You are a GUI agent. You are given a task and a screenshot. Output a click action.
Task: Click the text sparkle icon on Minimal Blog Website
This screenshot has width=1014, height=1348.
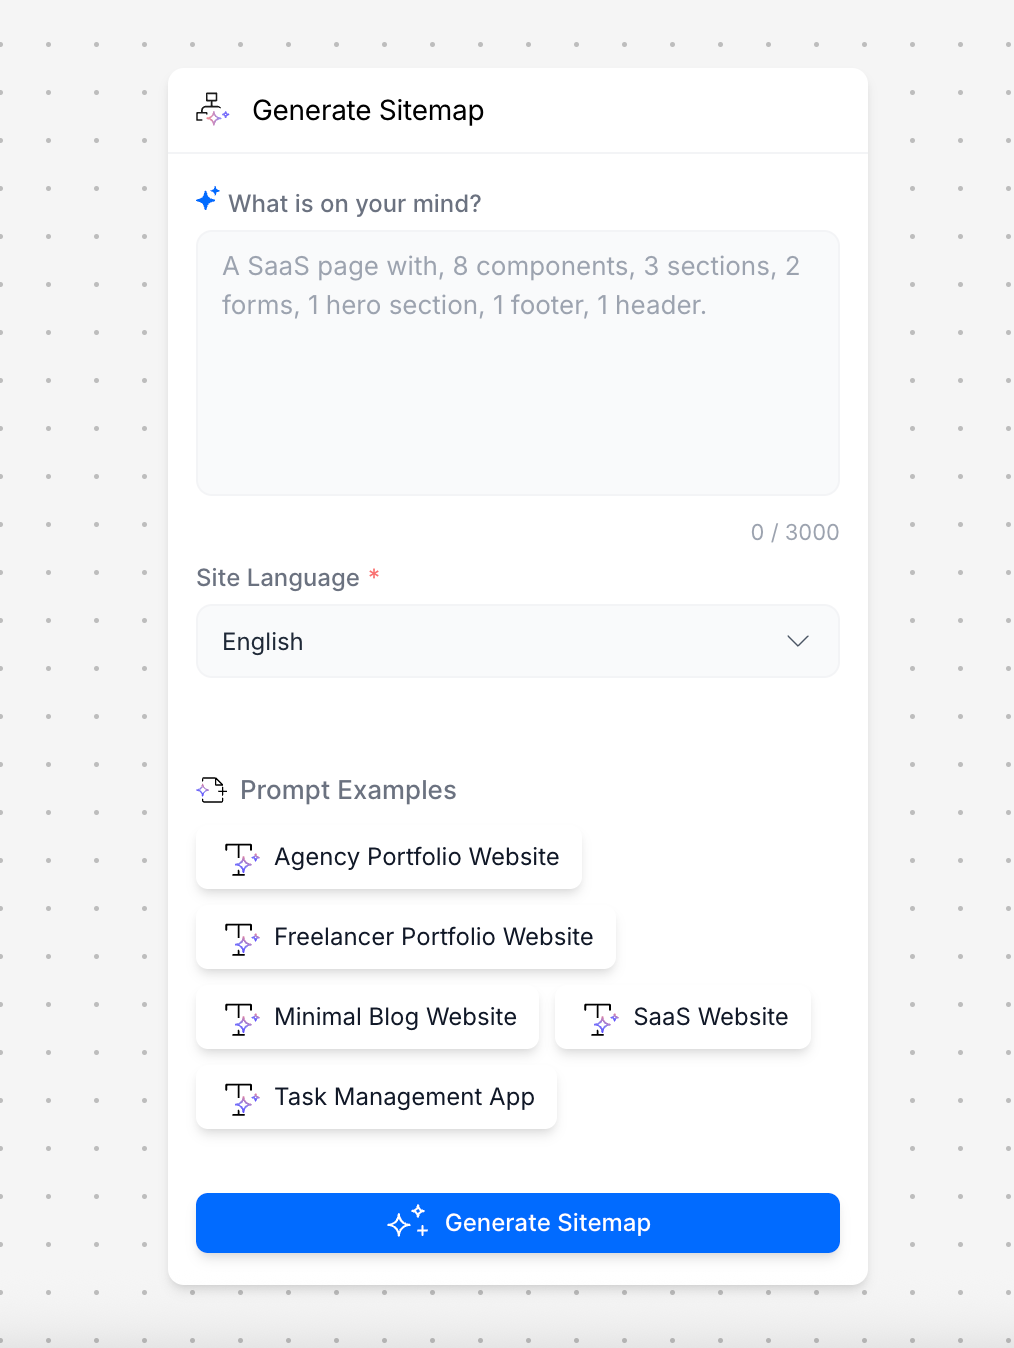tap(242, 1018)
